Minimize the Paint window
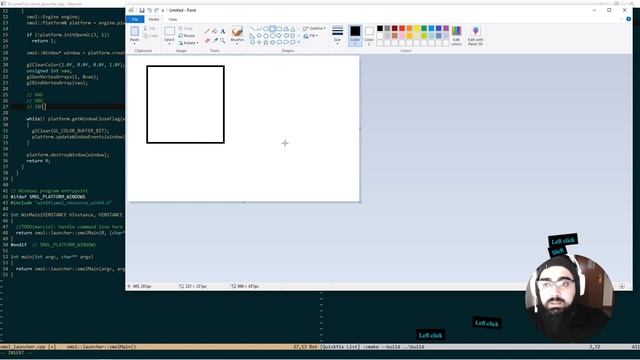Viewport: 640px width, 360px height. (x=594, y=10)
